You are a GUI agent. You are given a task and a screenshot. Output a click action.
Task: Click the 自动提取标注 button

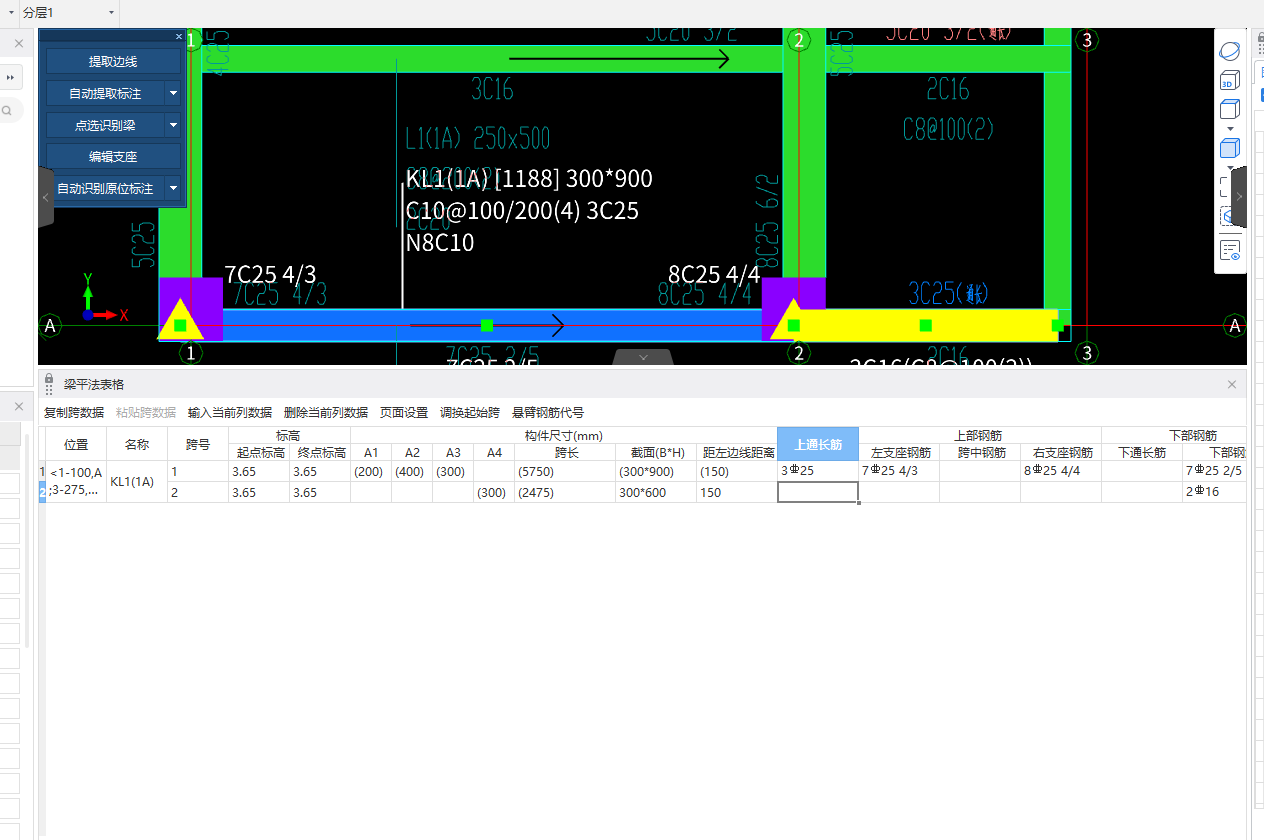pos(105,93)
